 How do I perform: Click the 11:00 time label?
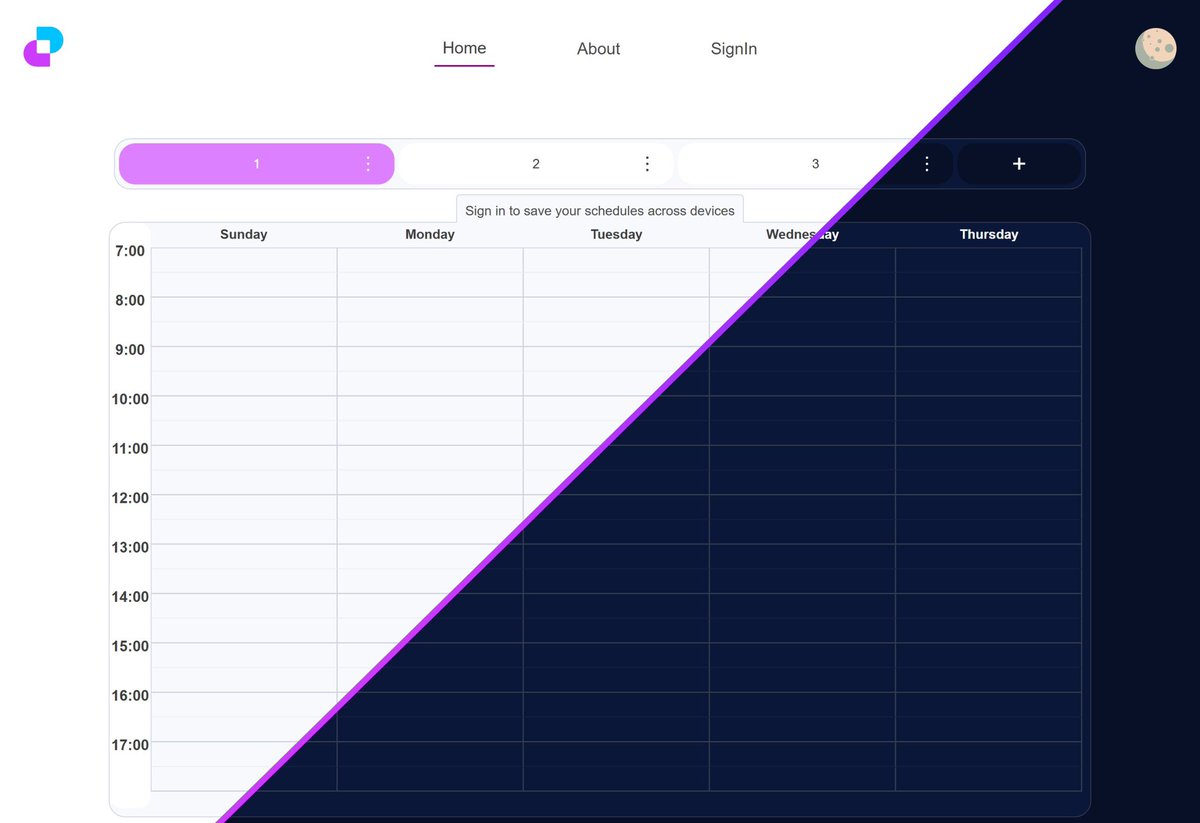pyautogui.click(x=130, y=449)
